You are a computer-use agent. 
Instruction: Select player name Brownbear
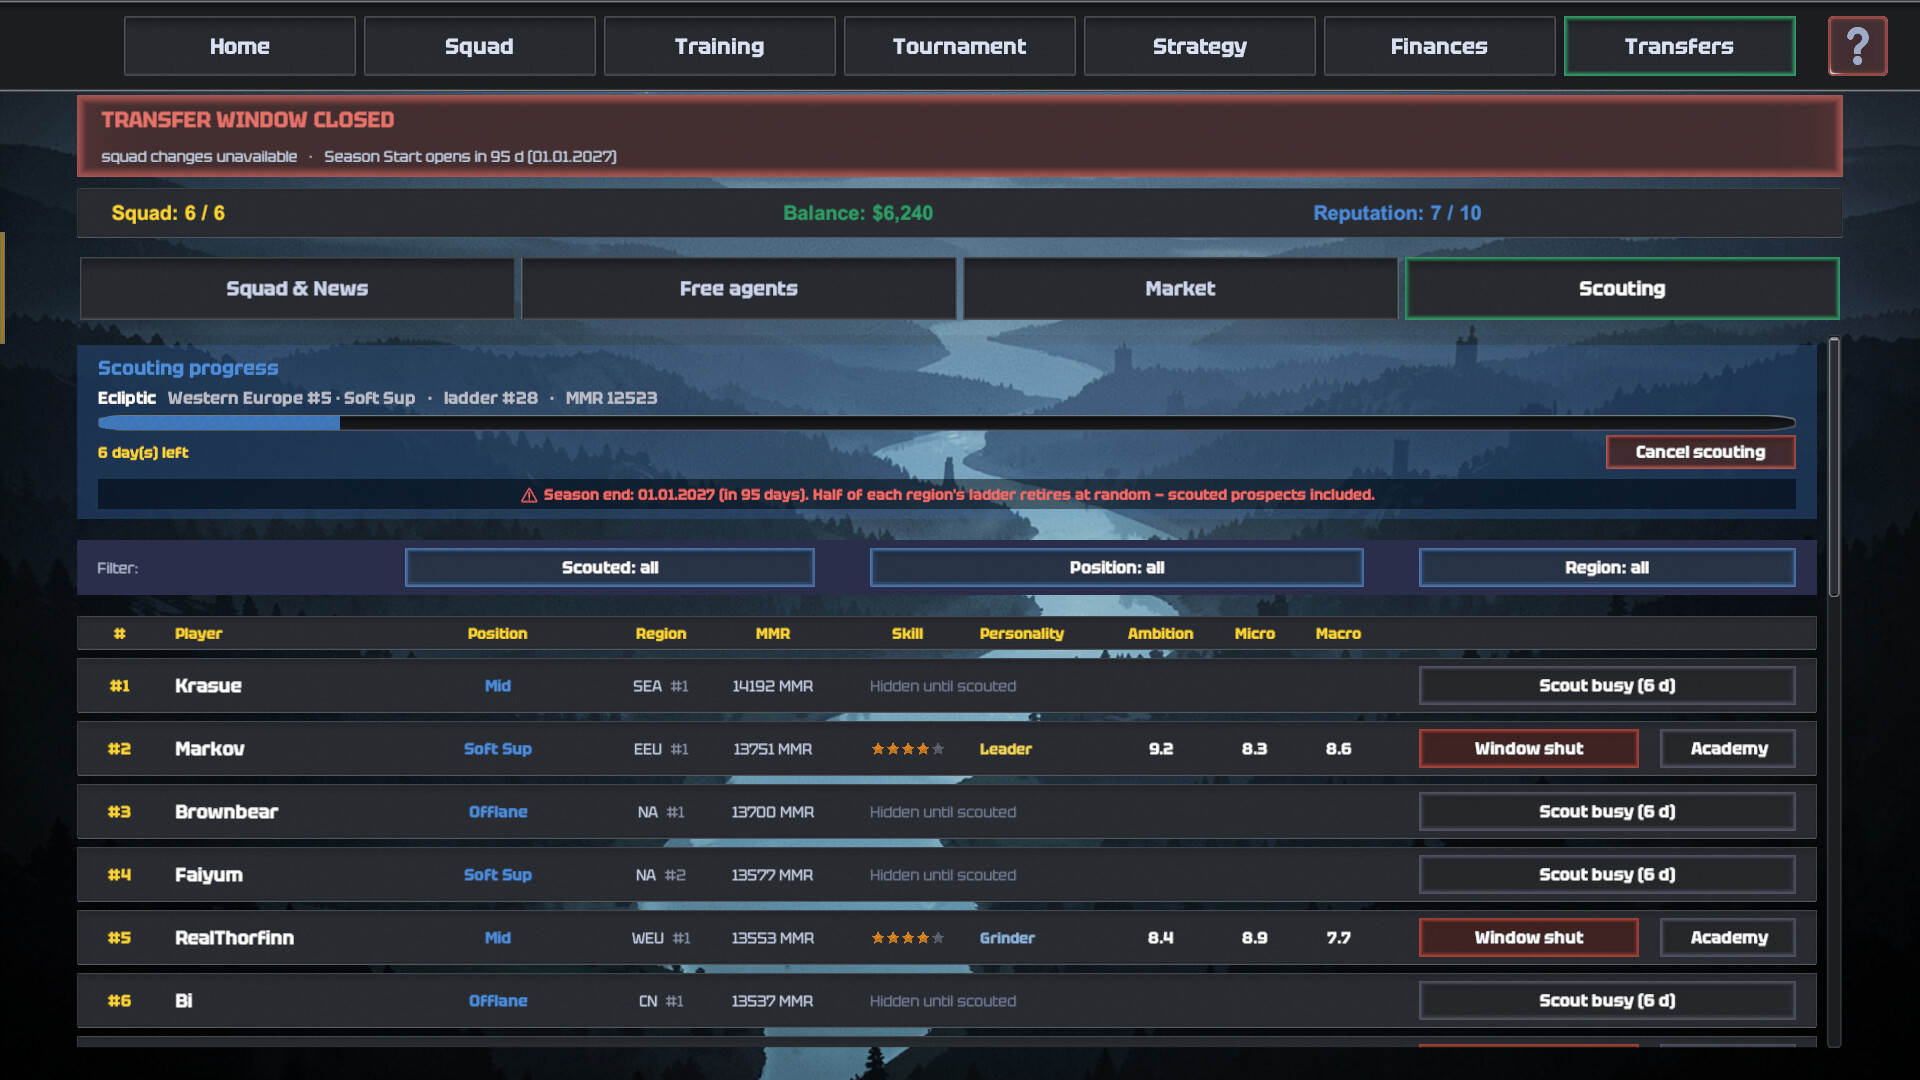(227, 812)
